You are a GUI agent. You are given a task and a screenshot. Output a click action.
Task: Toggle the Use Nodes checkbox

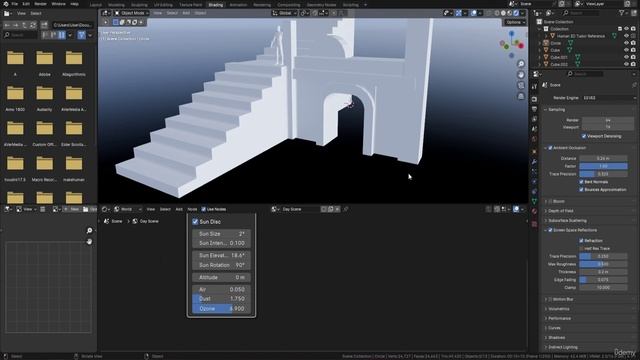tap(203, 209)
